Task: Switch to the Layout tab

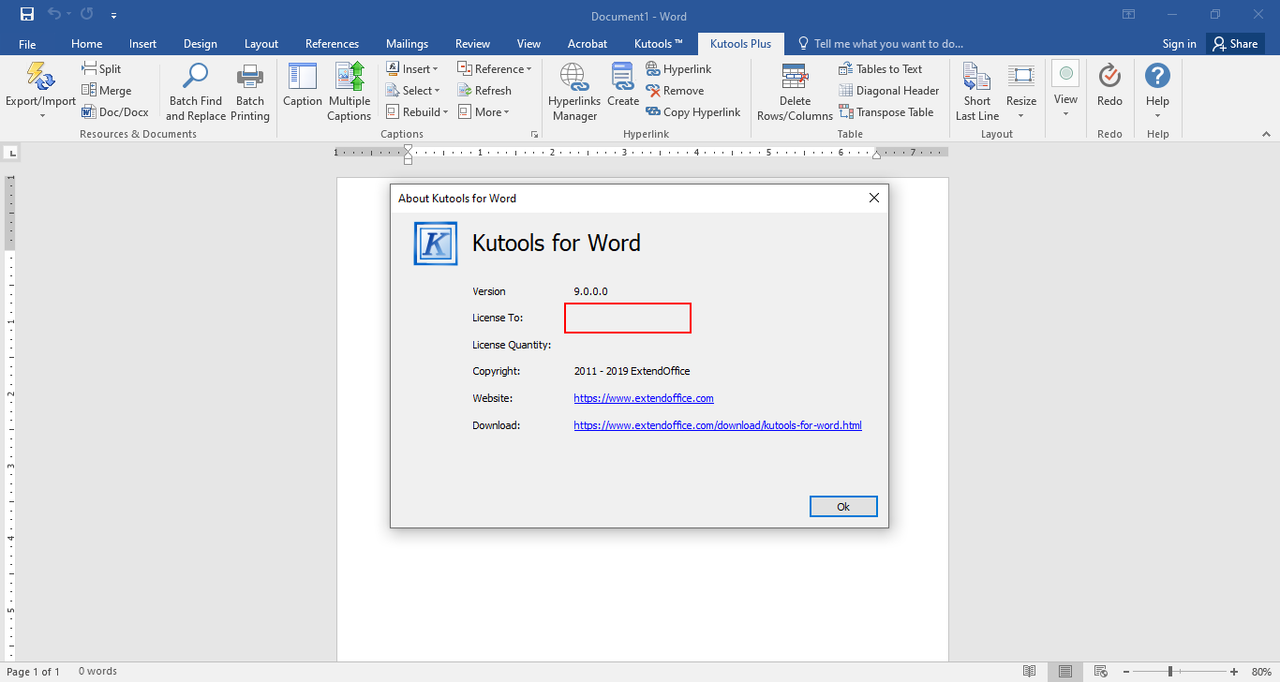Action: 261,44
